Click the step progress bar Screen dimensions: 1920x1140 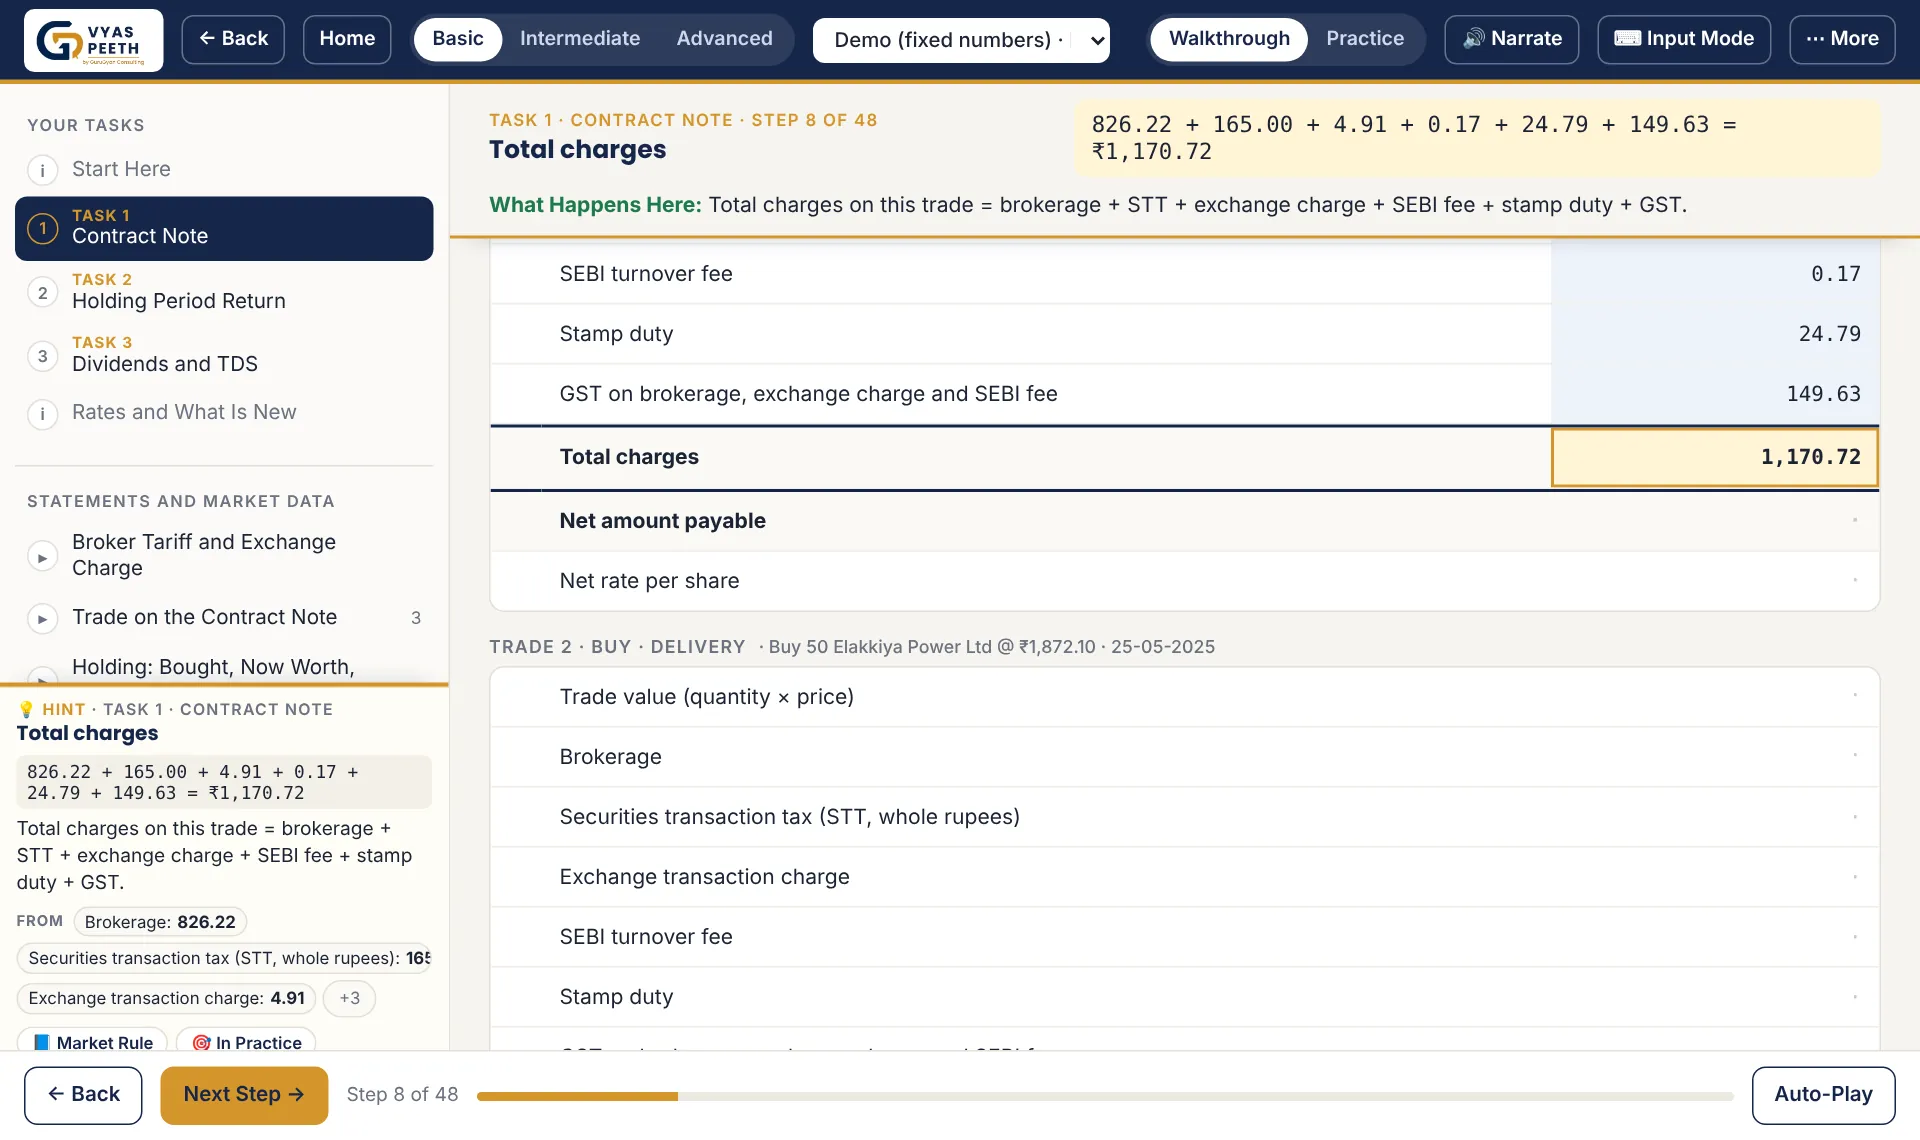(1105, 1097)
